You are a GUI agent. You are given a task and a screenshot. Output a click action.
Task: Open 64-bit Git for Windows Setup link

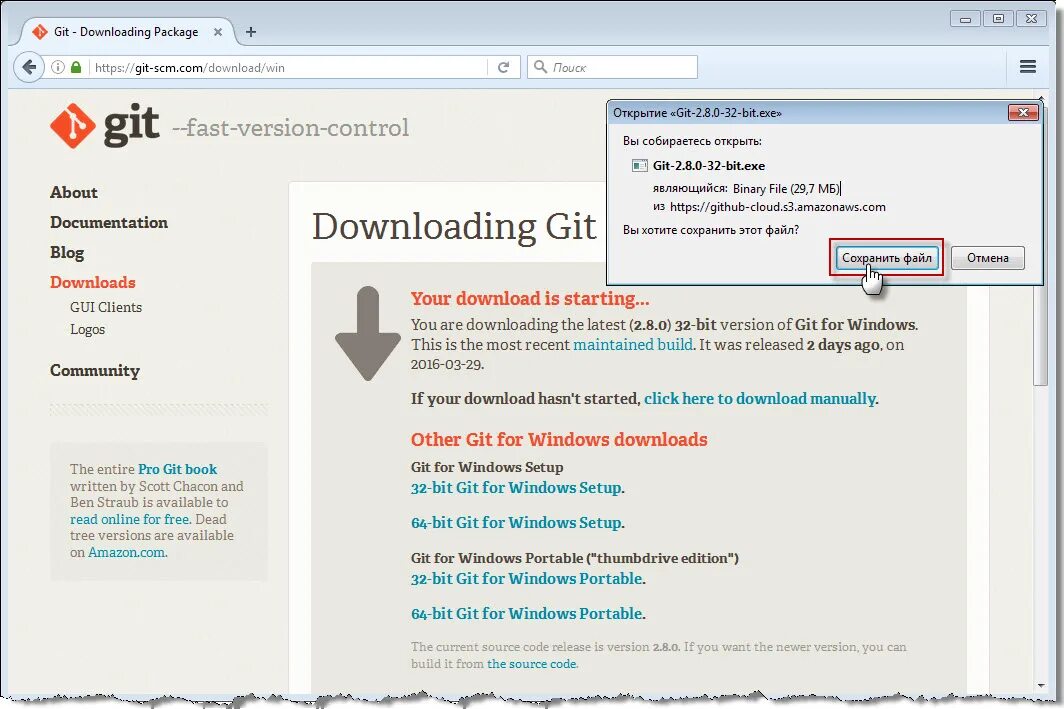pos(516,523)
